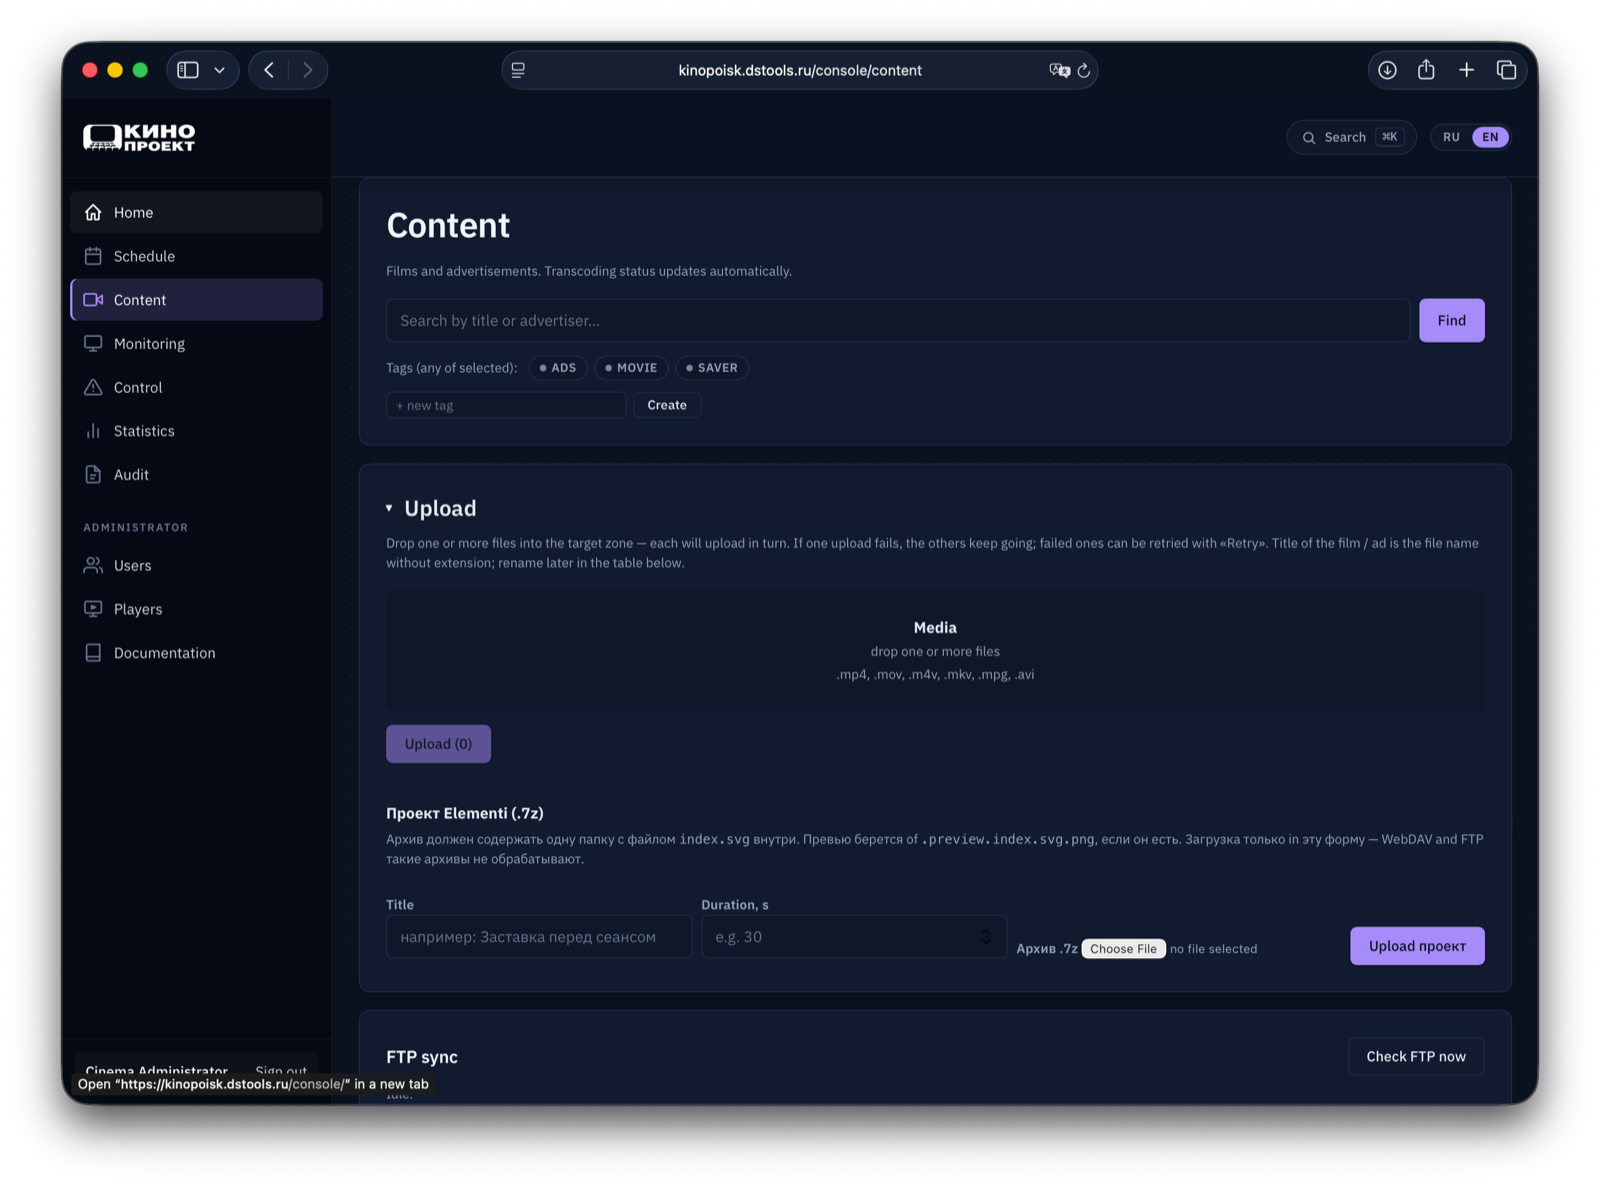The width and height of the screenshot is (1600, 1186).
Task: Click the Create tag button
Action: 667,405
